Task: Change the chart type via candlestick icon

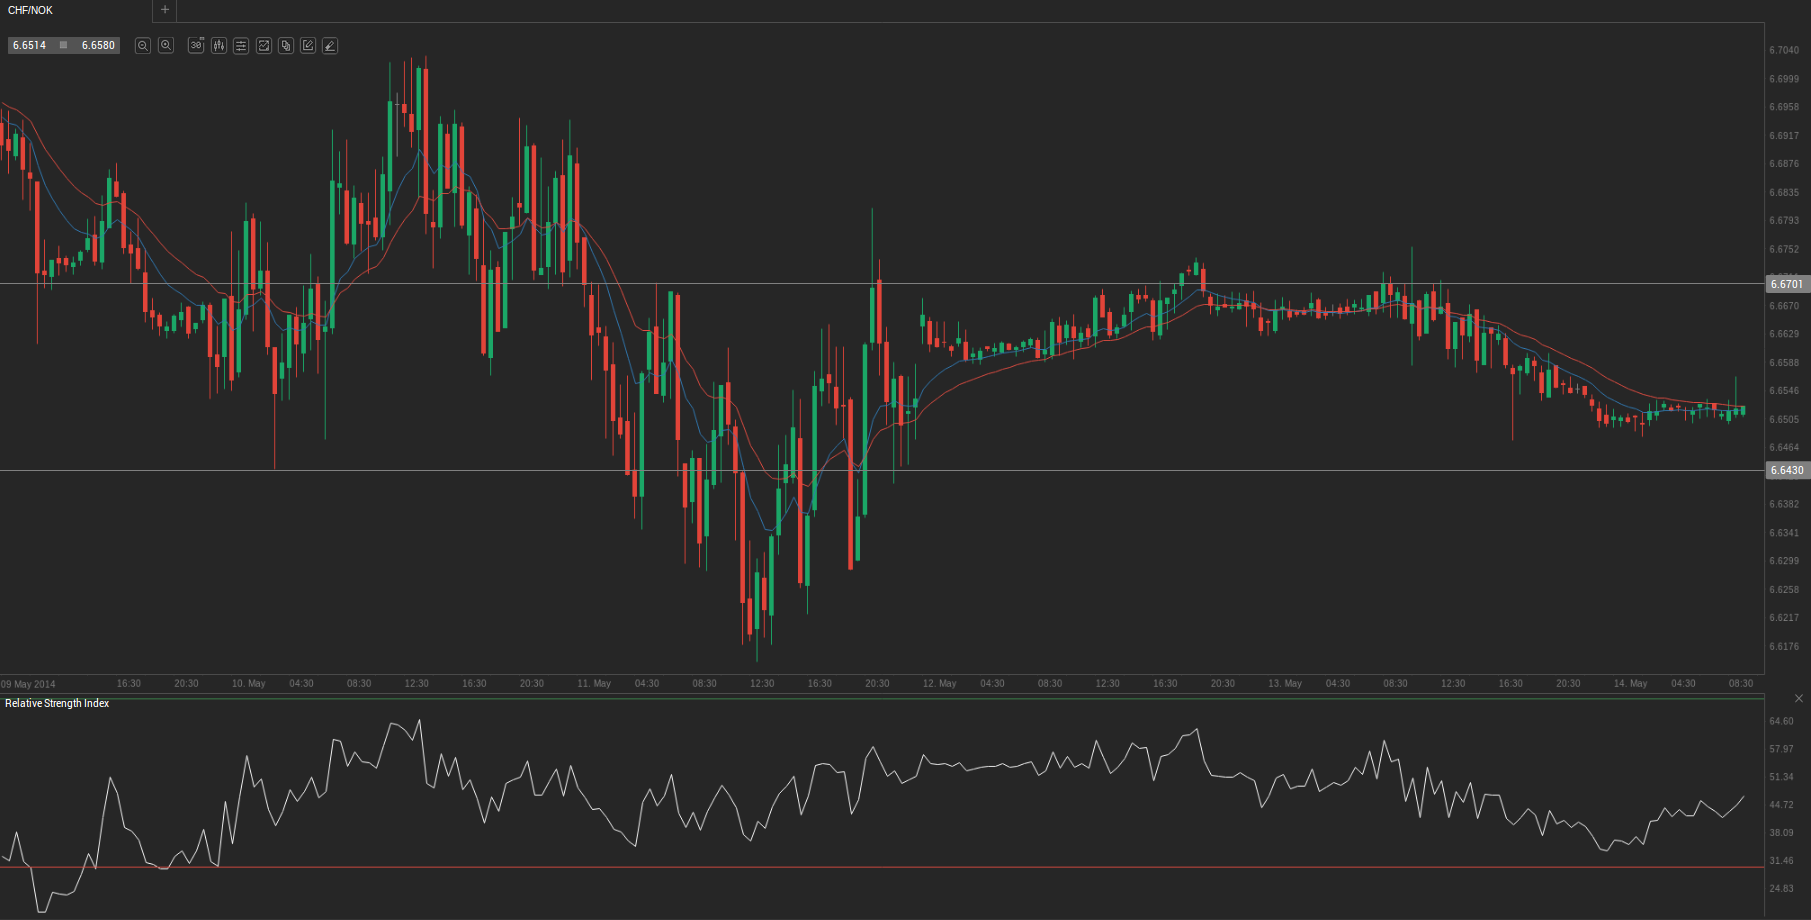Action: pos(219,46)
